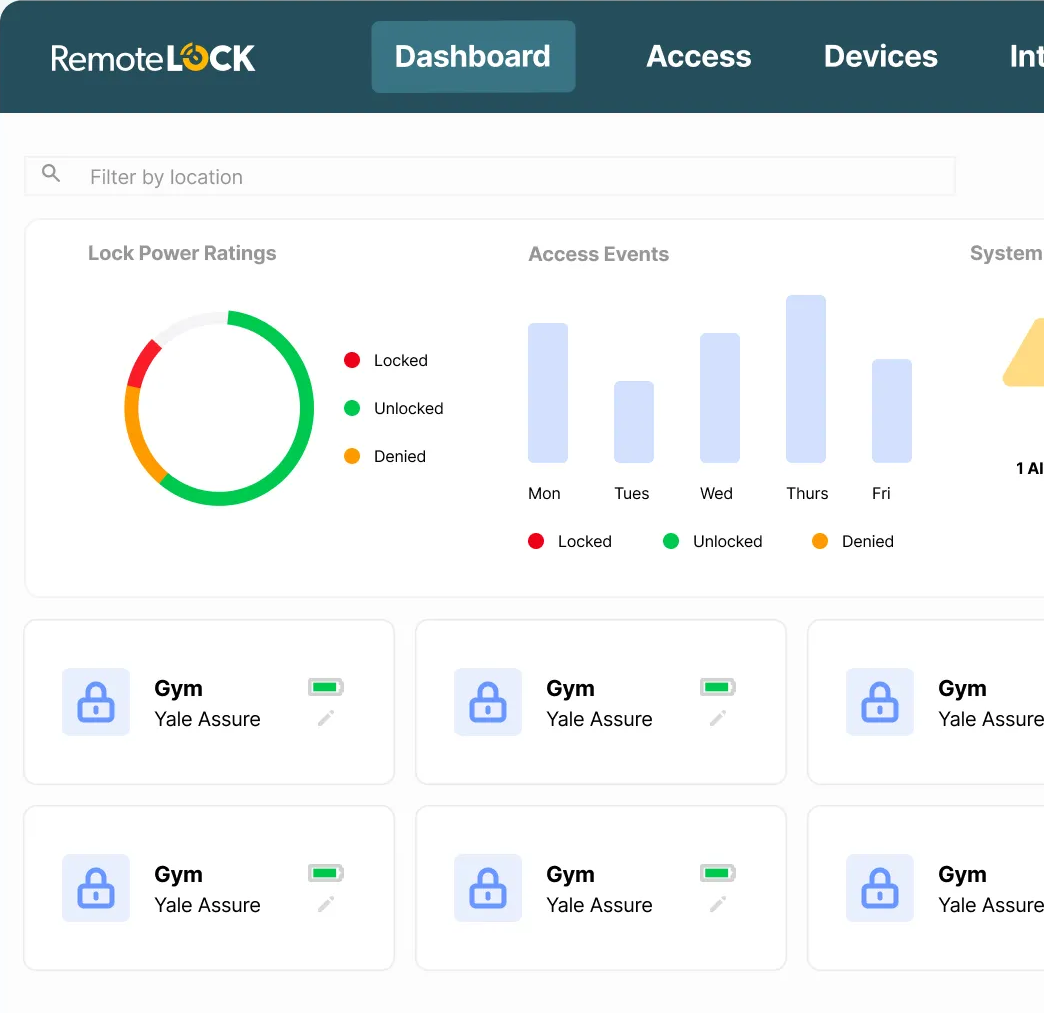1044x1013 pixels.
Task: Edit bottom-left Gym card via pencil icon
Action: 326,904
